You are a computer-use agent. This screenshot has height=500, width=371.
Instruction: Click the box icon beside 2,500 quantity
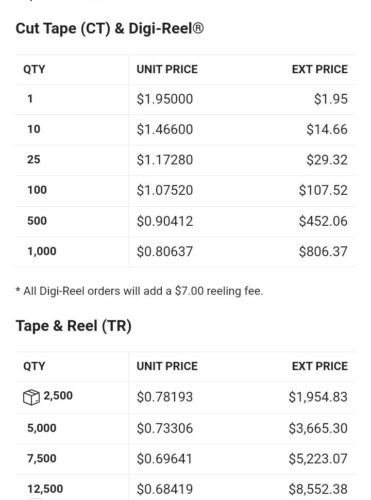[31, 397]
